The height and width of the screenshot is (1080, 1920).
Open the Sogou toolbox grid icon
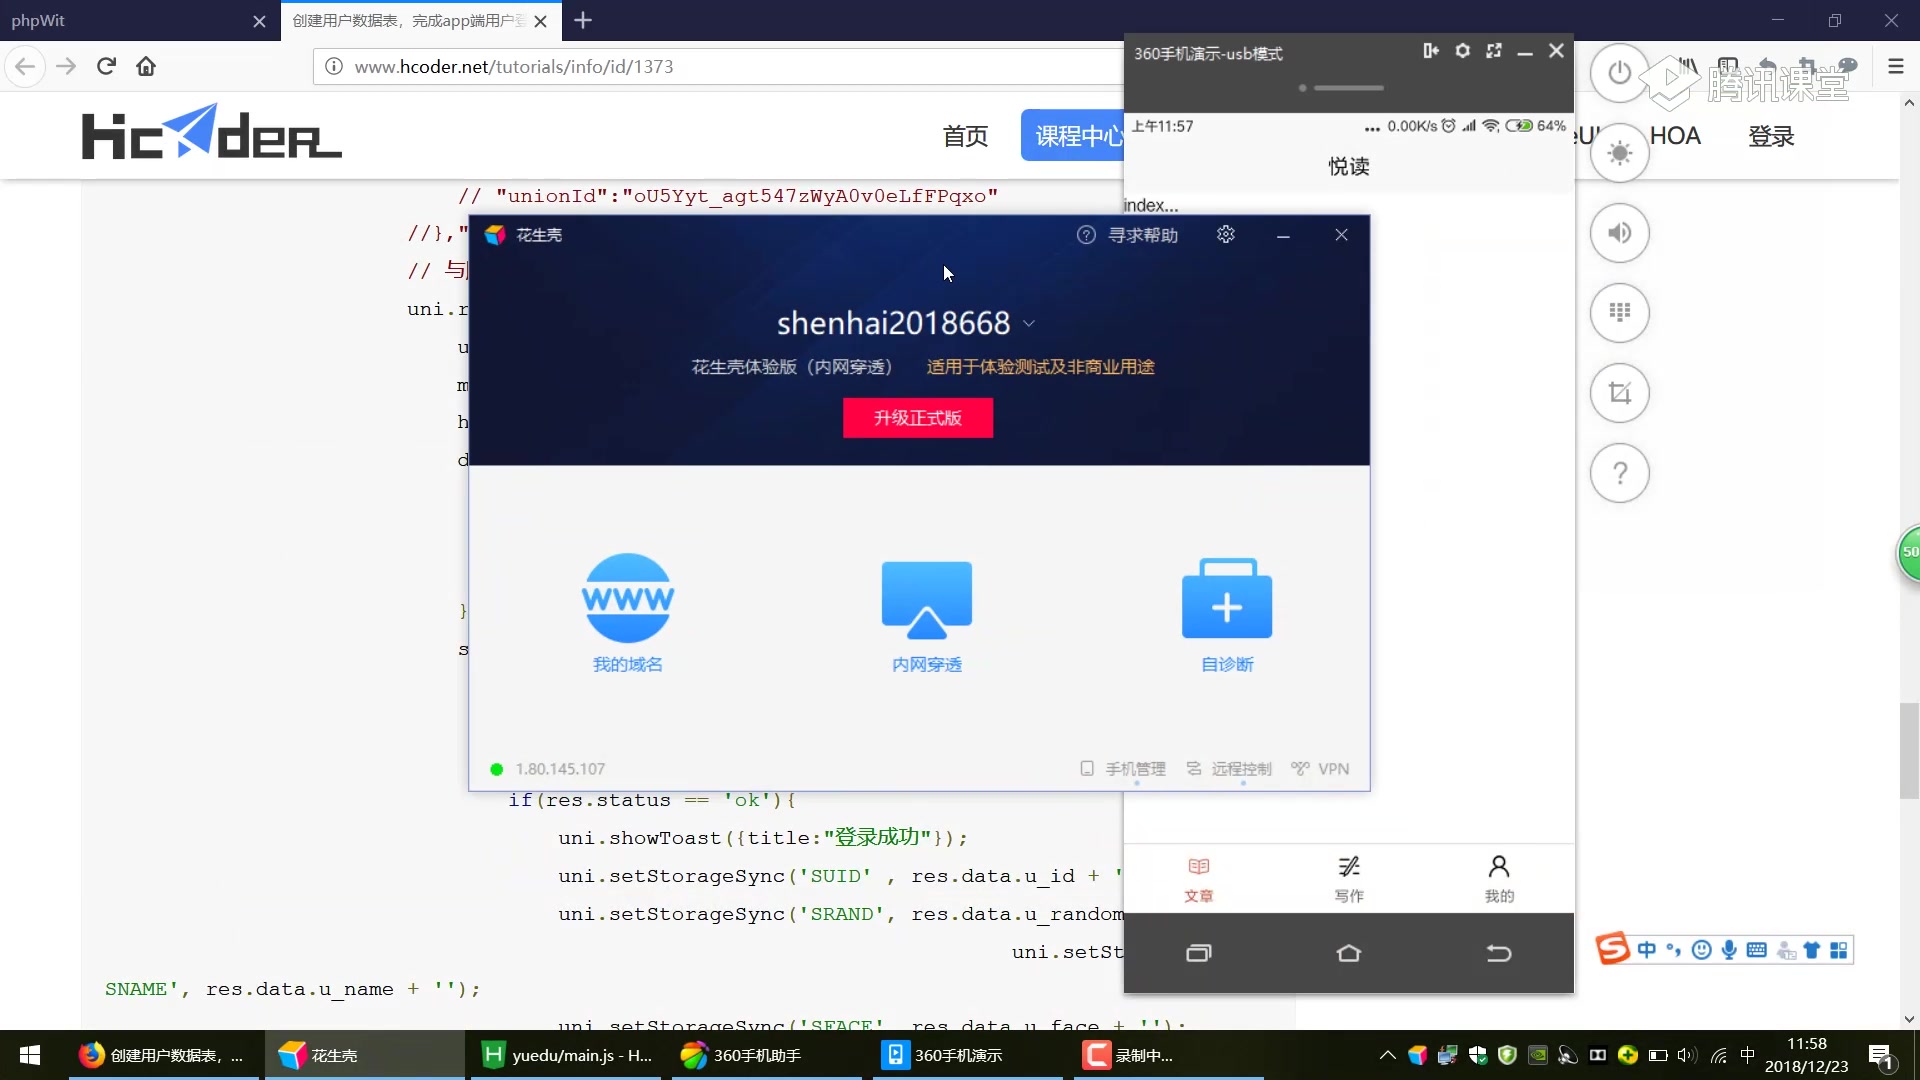click(1838, 950)
